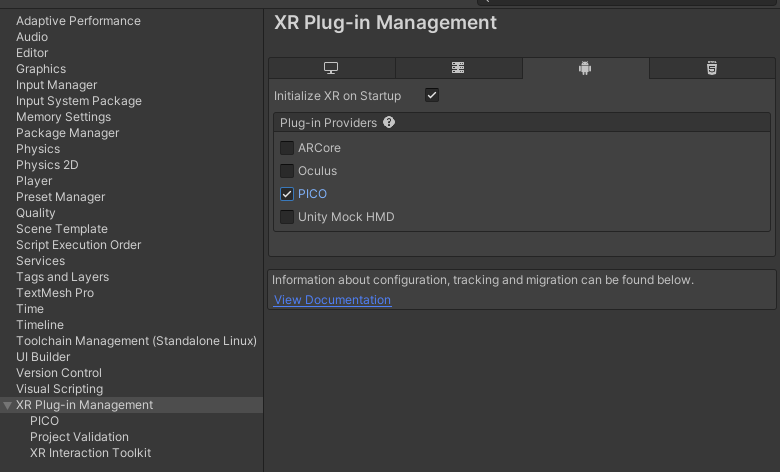
Task: Select Timeline settings
Action: pos(40,325)
